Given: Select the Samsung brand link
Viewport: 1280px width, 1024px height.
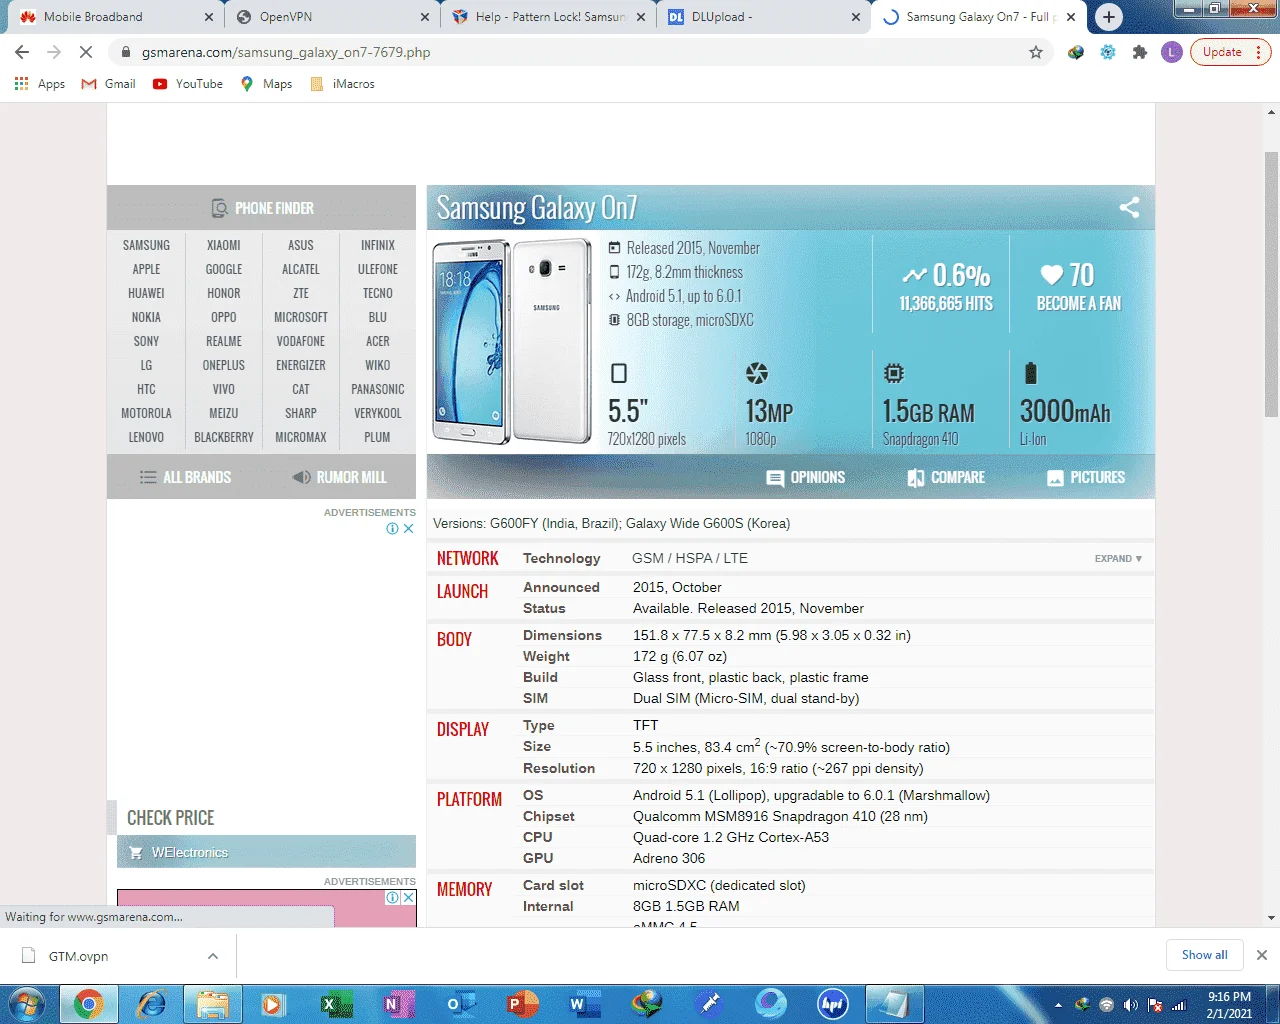Looking at the screenshot, I should click(146, 245).
